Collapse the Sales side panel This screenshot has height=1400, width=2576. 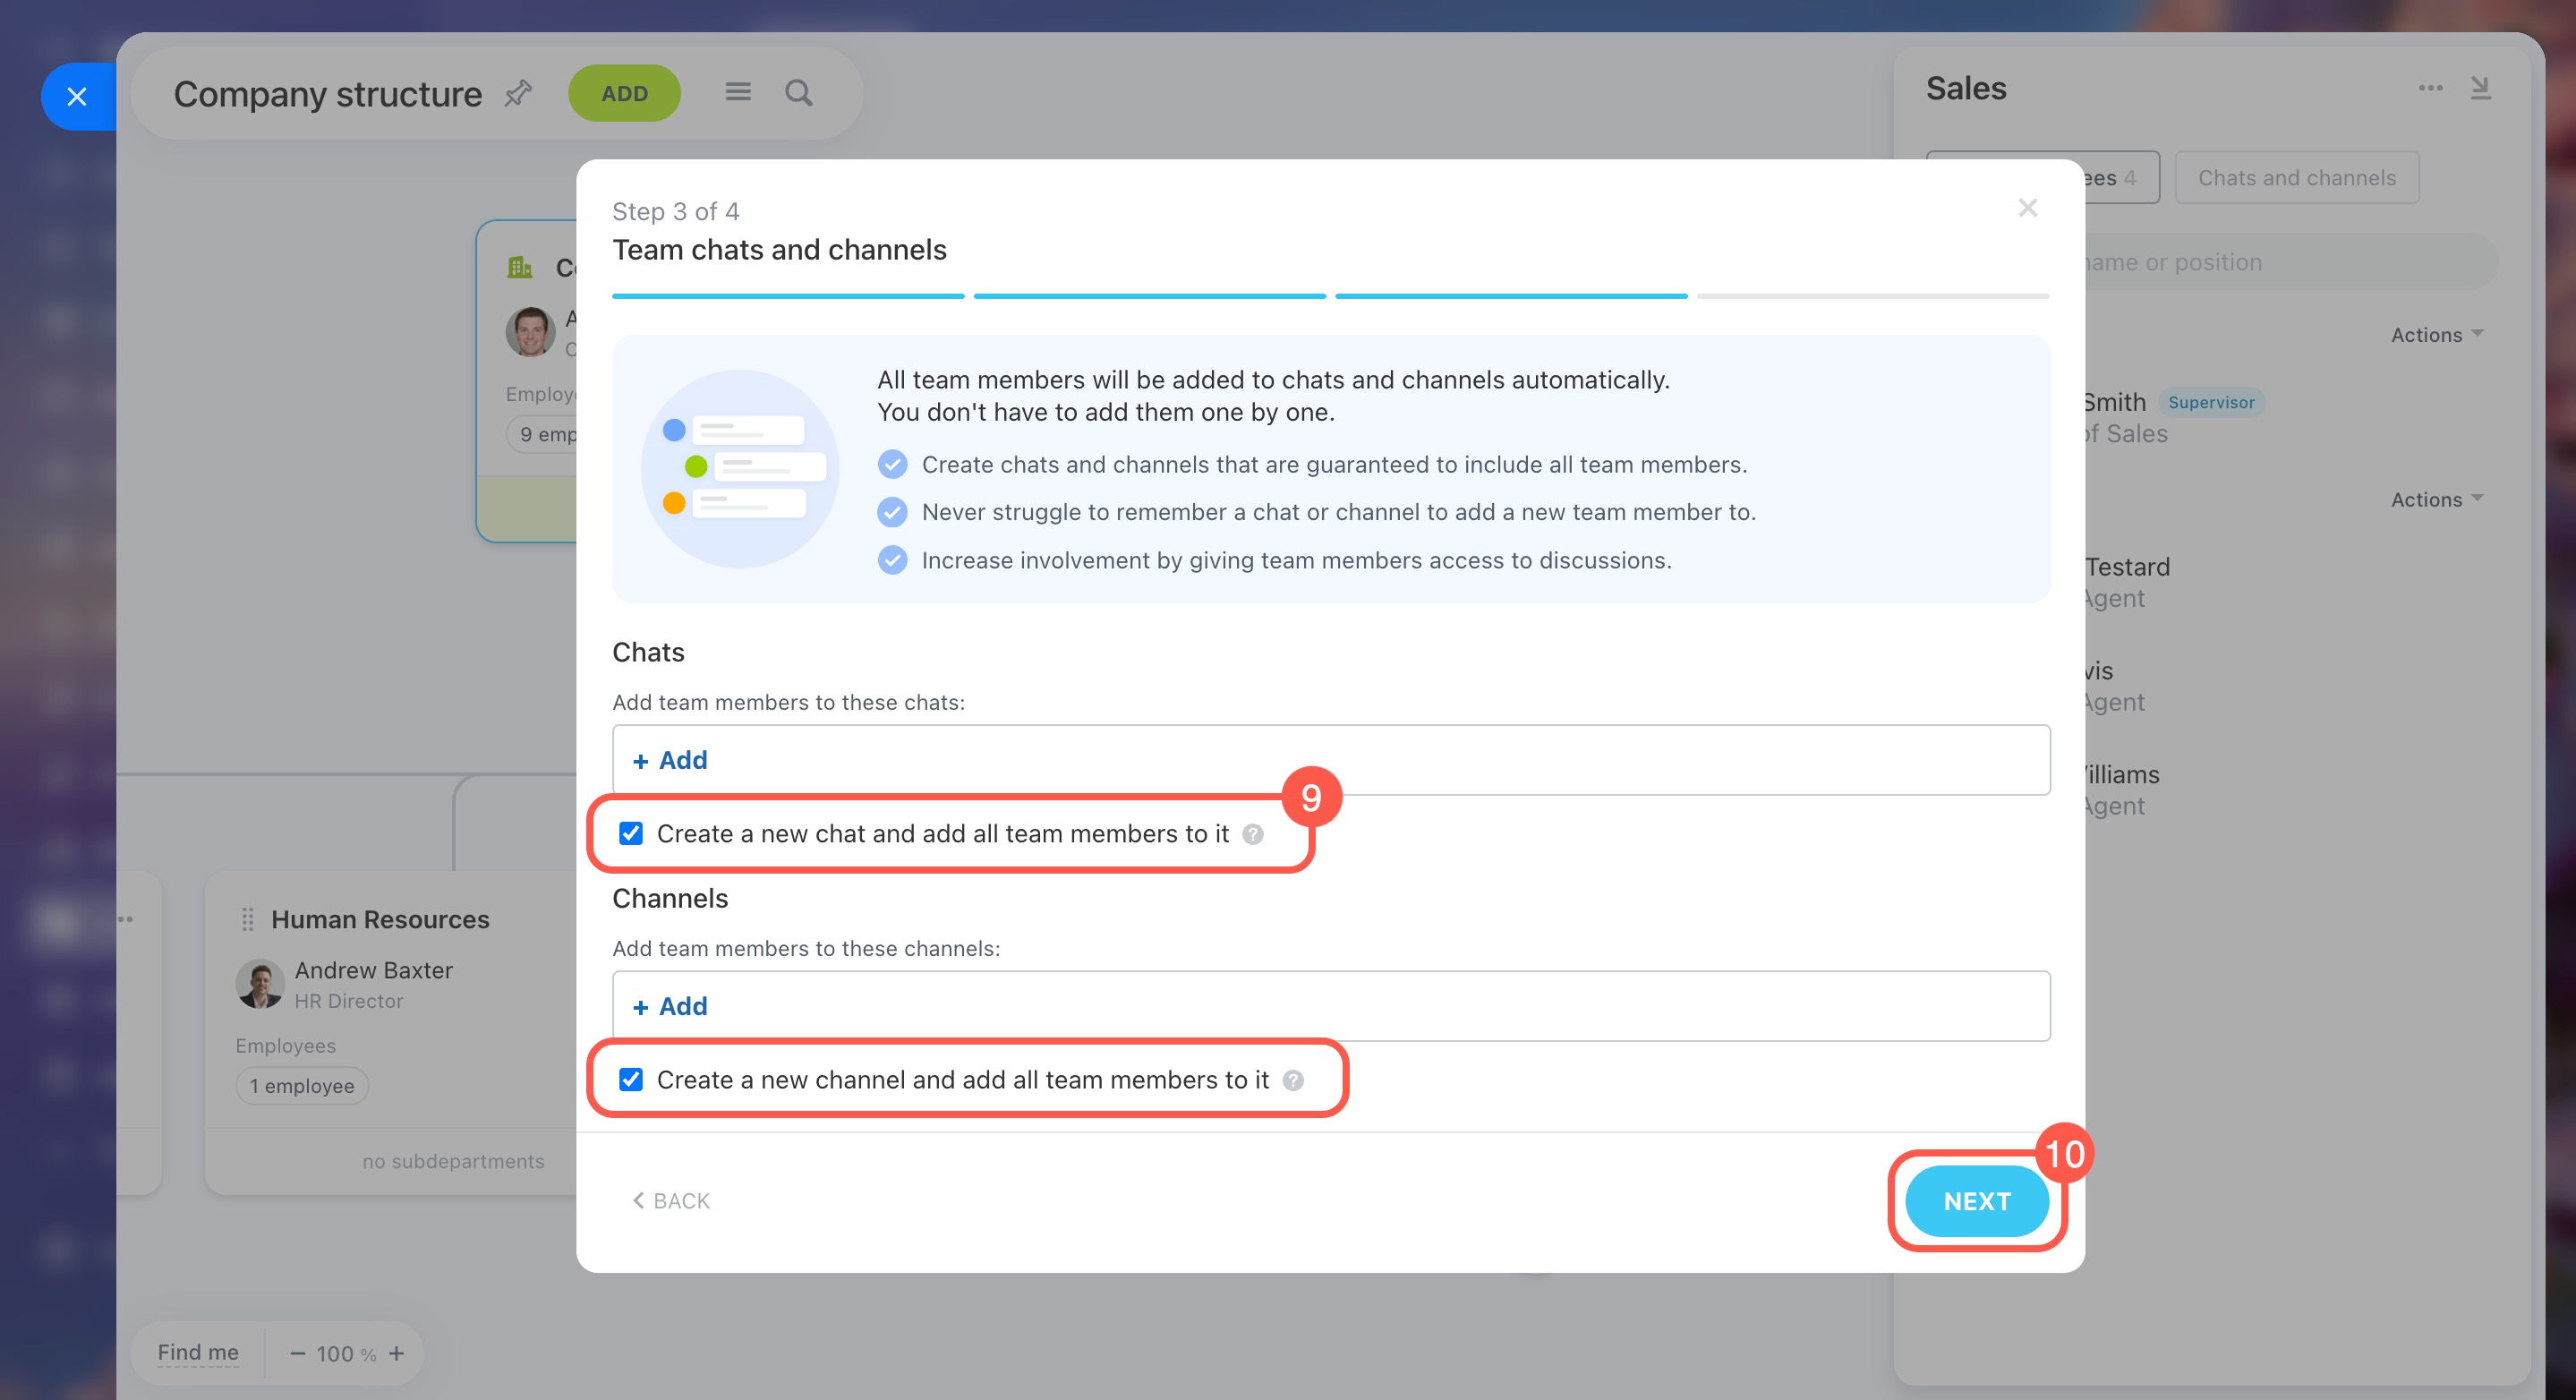(x=2480, y=88)
